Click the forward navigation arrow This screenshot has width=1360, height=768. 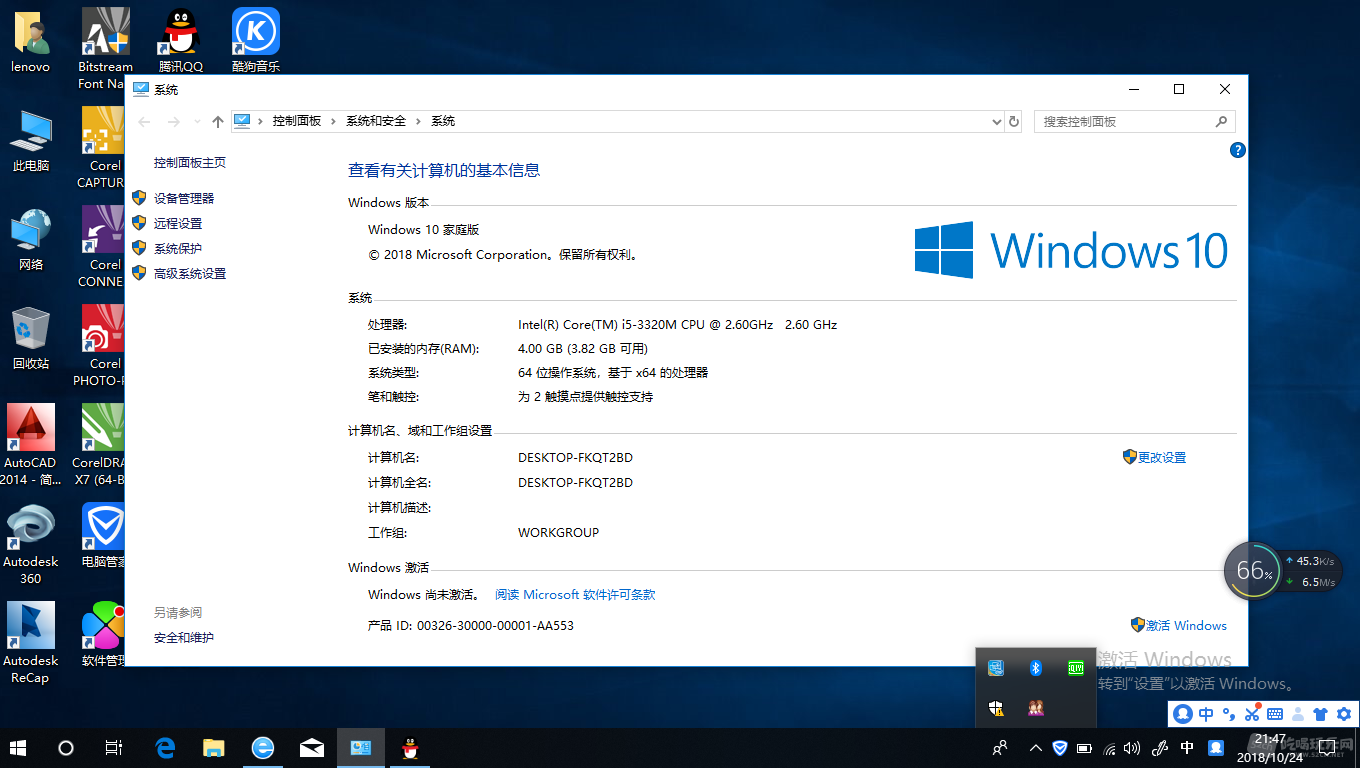(x=174, y=121)
